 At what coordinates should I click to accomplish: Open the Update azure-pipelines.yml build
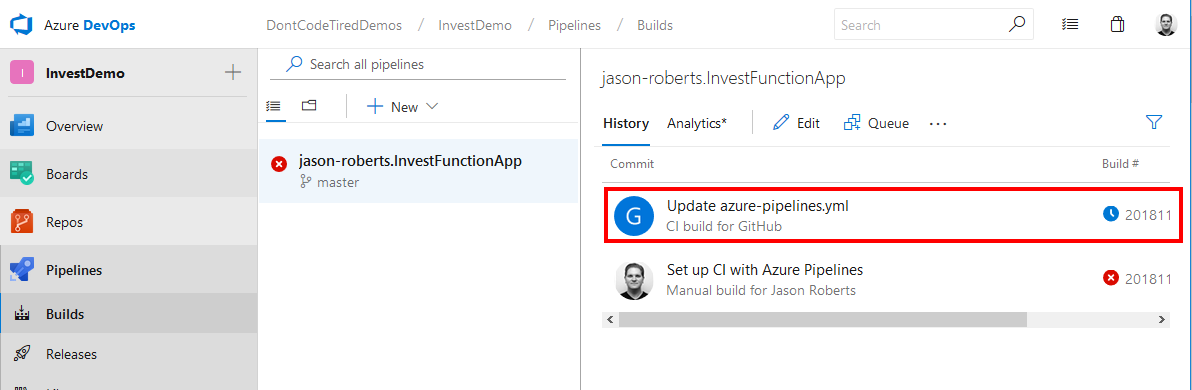tap(893, 216)
